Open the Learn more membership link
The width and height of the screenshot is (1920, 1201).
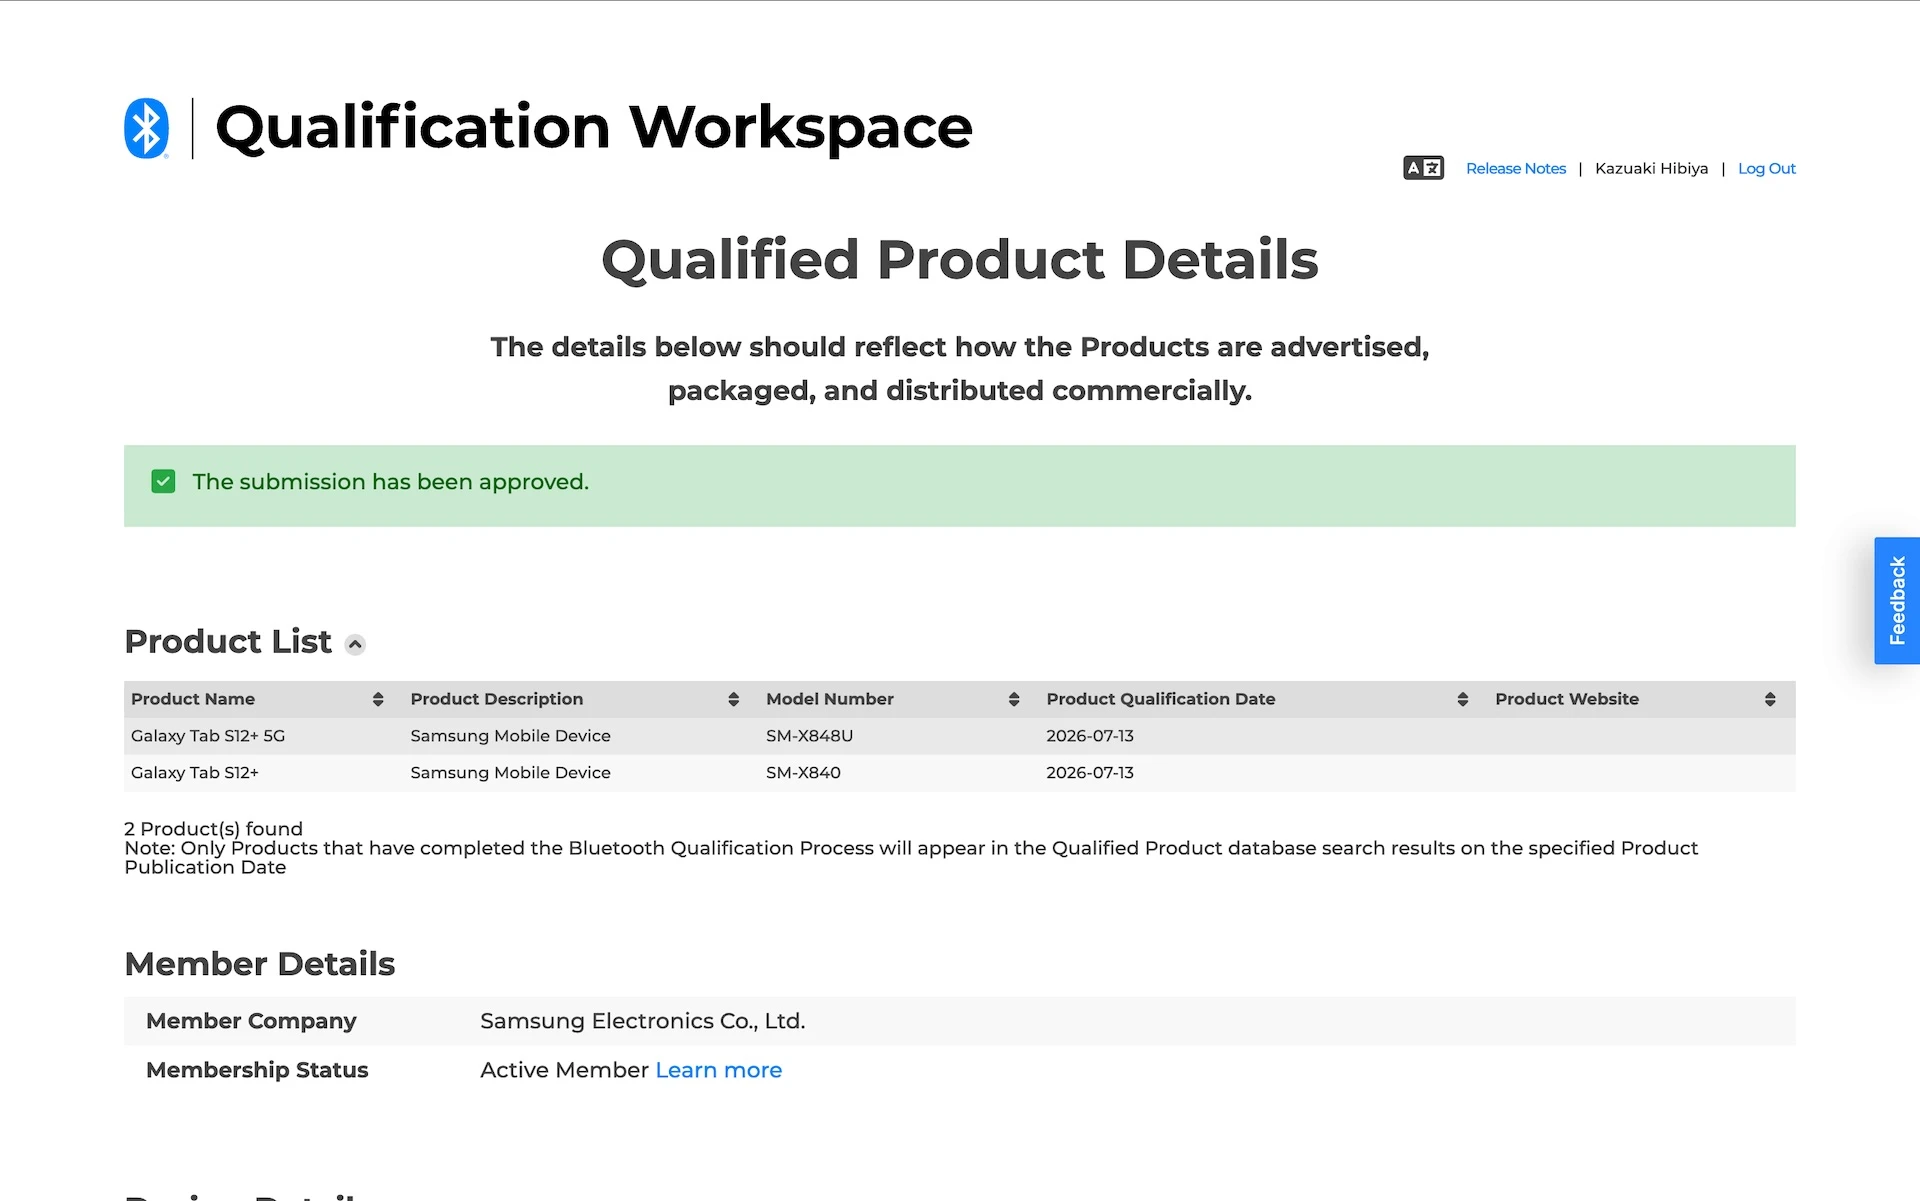(x=718, y=1070)
